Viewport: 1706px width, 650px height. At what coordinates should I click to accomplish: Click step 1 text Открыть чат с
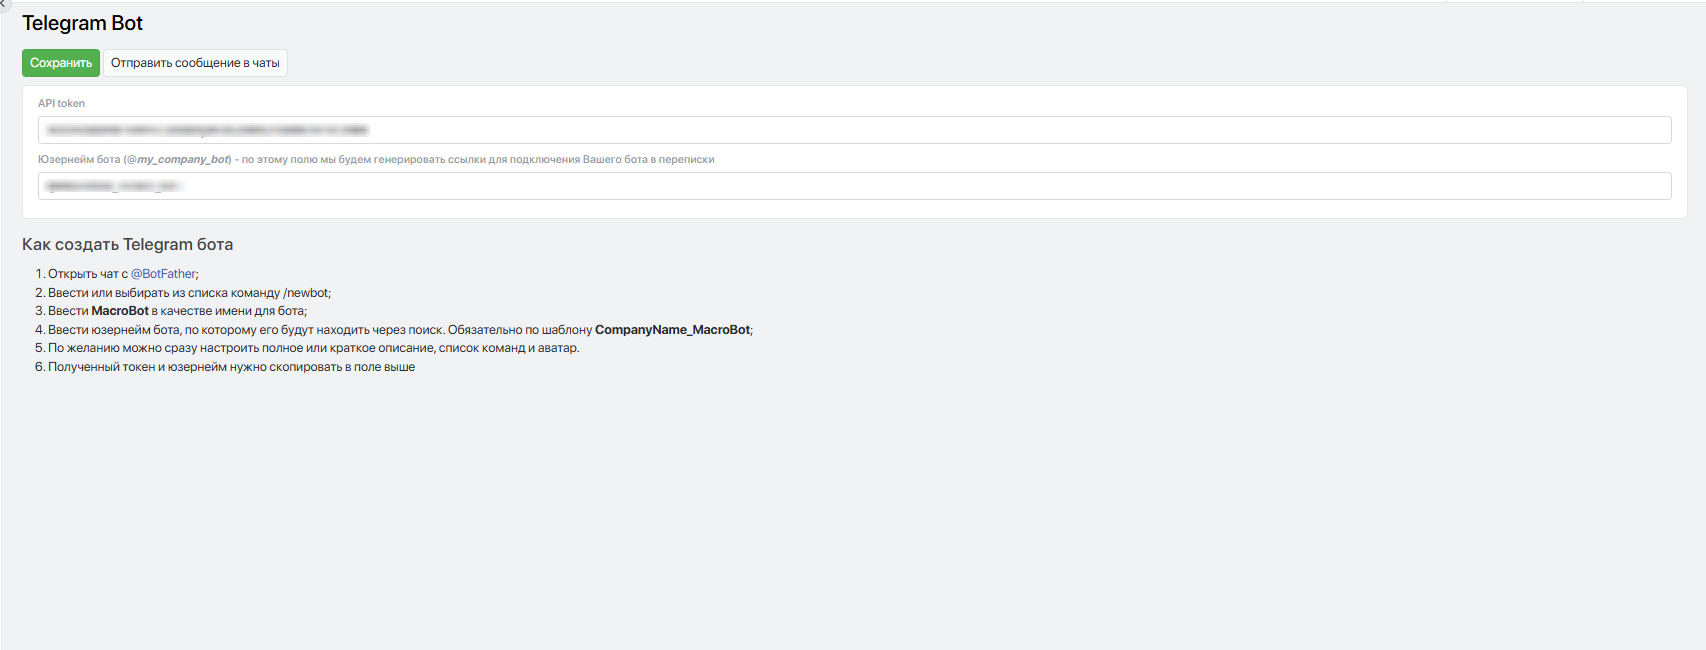tap(88, 274)
